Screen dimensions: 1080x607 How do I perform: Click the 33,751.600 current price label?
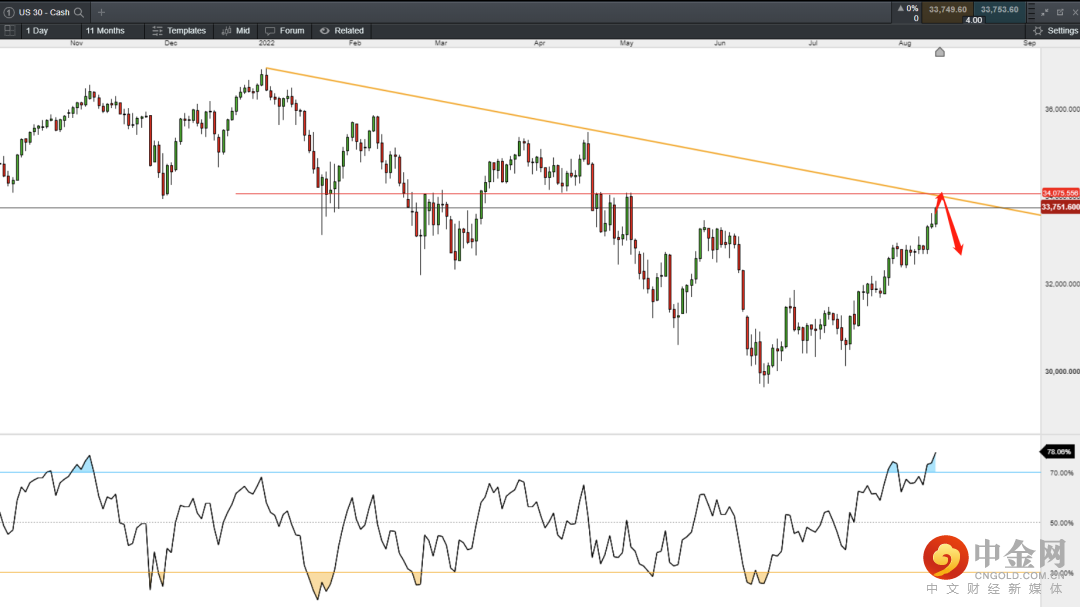coord(1060,207)
